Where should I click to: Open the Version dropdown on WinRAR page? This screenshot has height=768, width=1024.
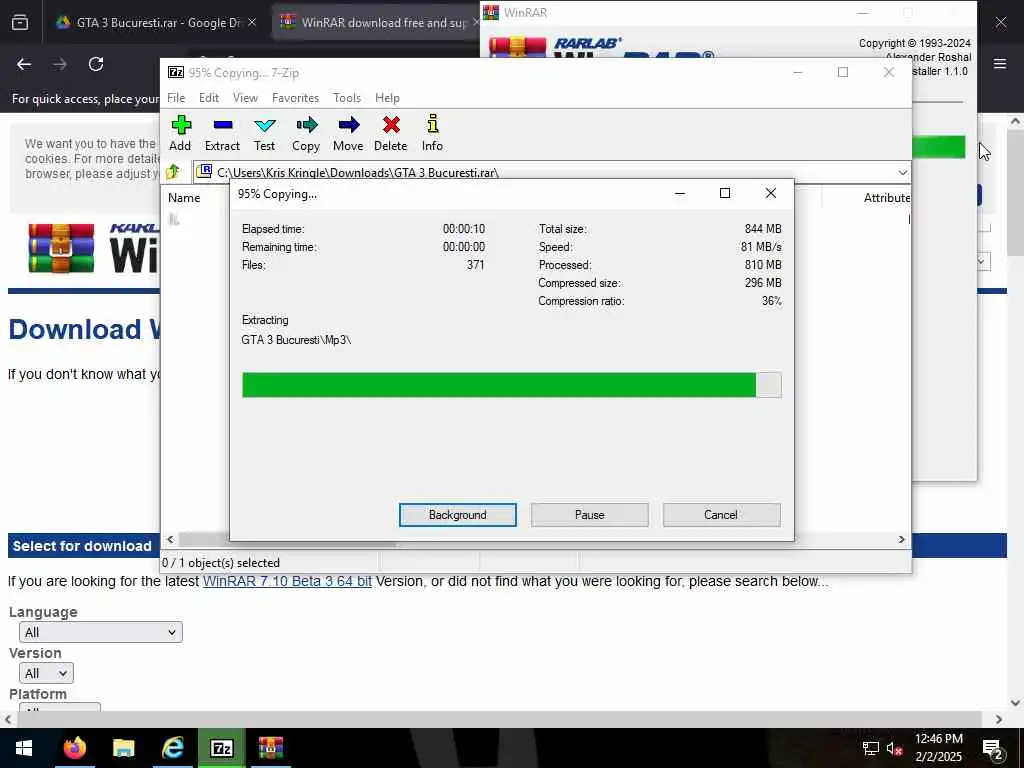pos(46,673)
